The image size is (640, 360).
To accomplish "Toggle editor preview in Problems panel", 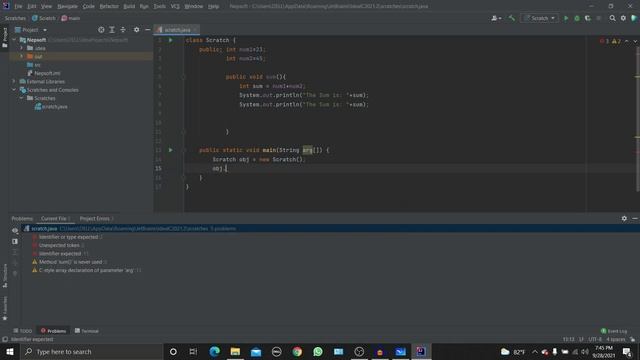I will tap(15, 242).
